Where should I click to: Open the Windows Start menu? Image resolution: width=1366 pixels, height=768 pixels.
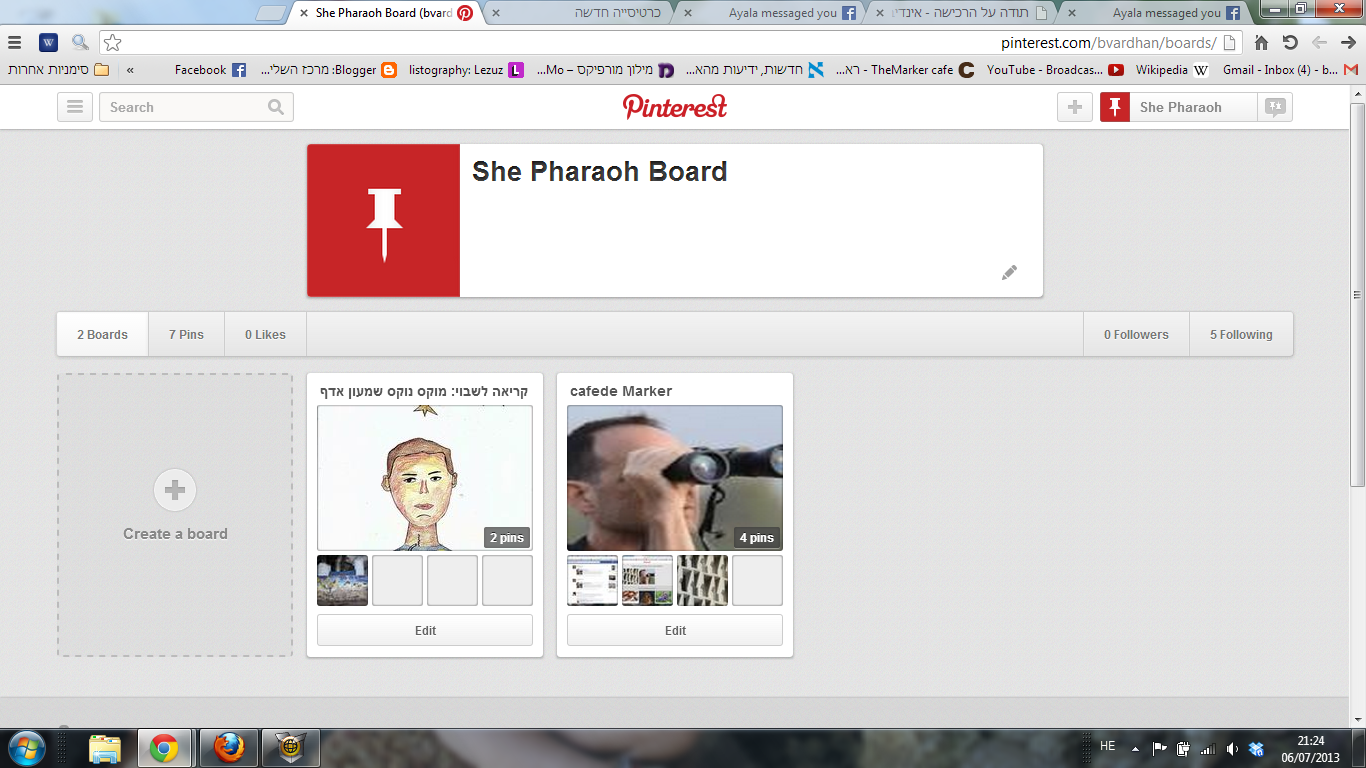tap(26, 748)
